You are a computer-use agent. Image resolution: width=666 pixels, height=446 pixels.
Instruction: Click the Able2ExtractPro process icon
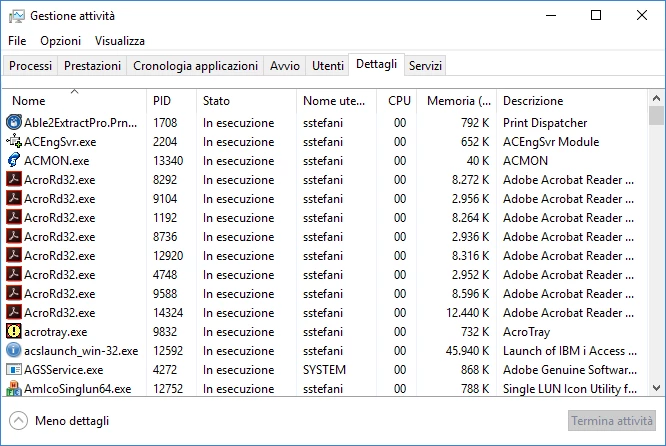14,122
